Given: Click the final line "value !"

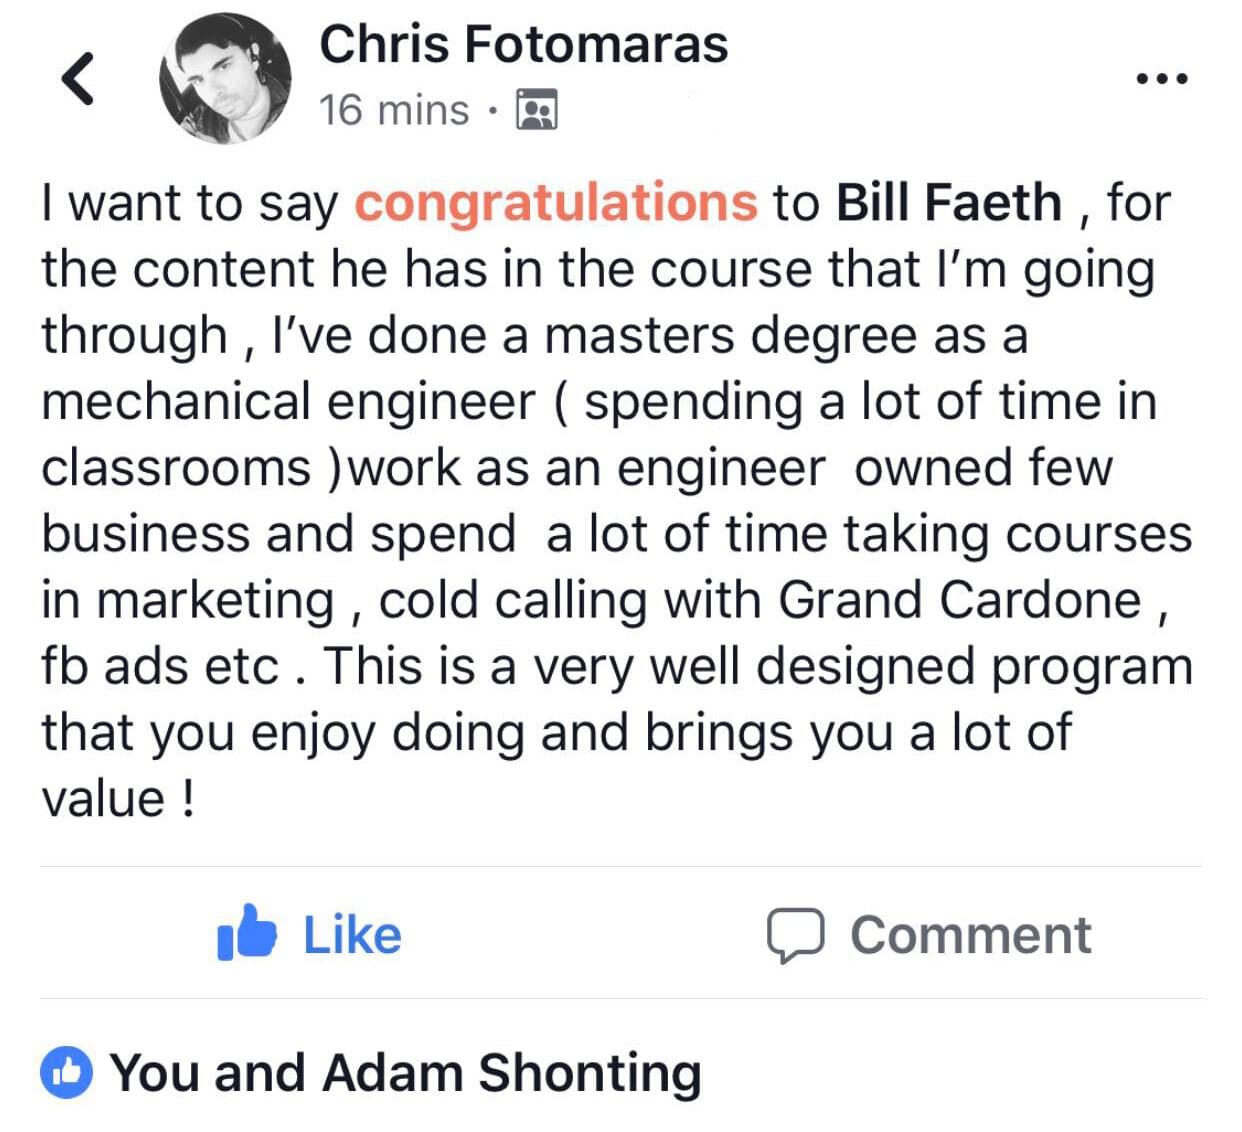Looking at the screenshot, I should coord(118,799).
